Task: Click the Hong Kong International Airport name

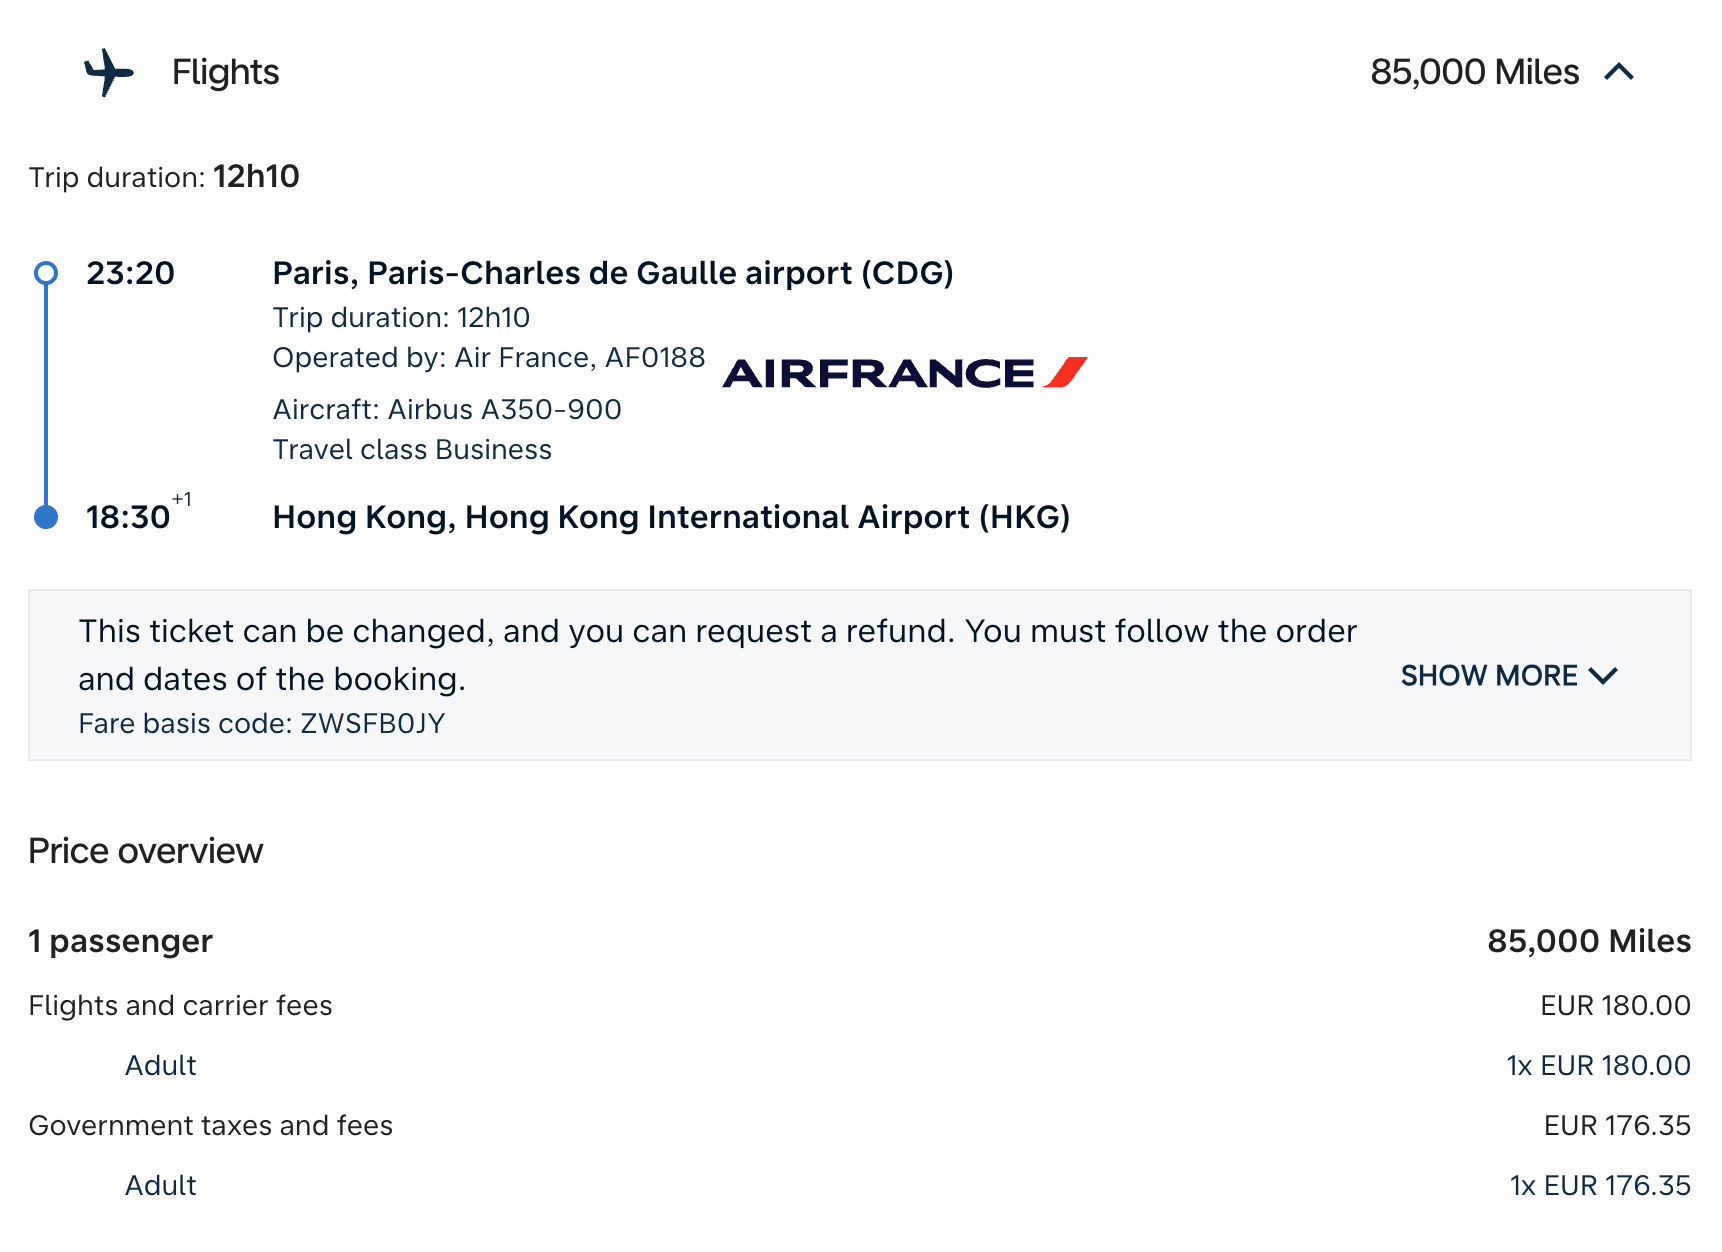Action: (x=671, y=517)
